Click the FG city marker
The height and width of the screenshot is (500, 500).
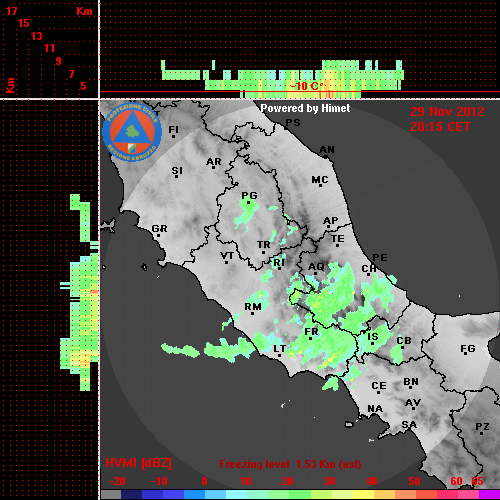coord(468,350)
